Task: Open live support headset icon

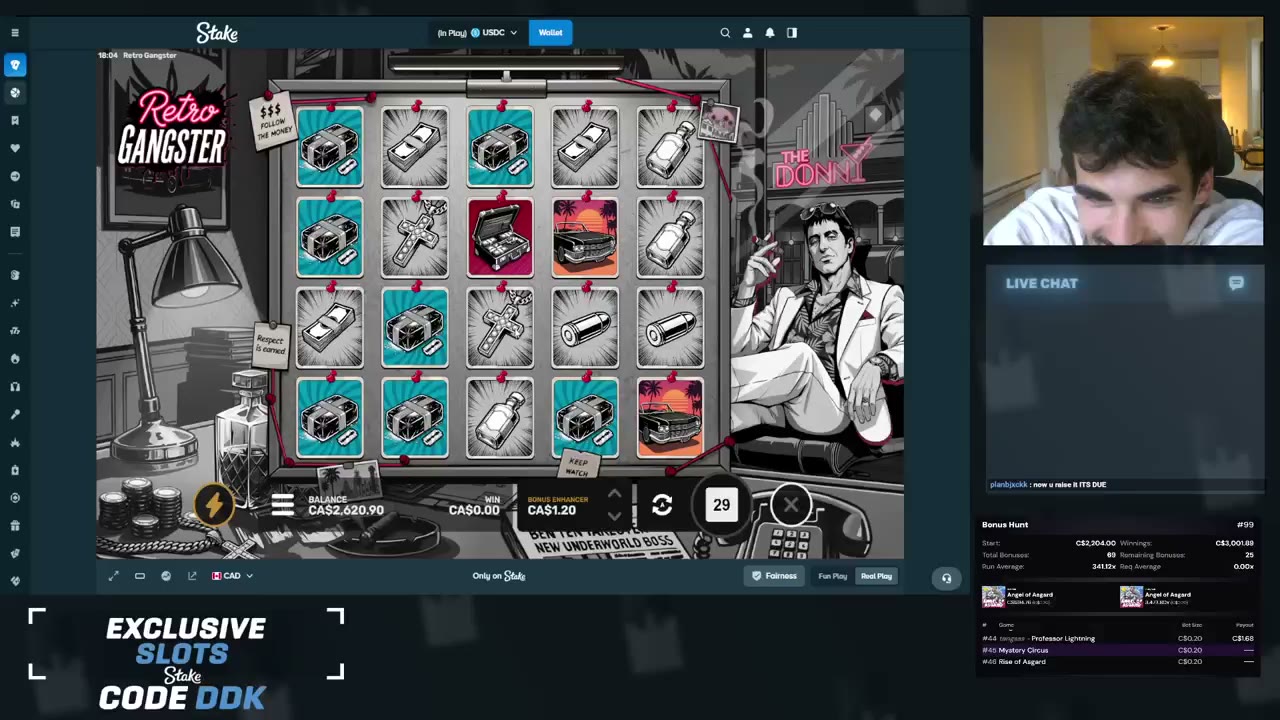Action: [x=946, y=577]
